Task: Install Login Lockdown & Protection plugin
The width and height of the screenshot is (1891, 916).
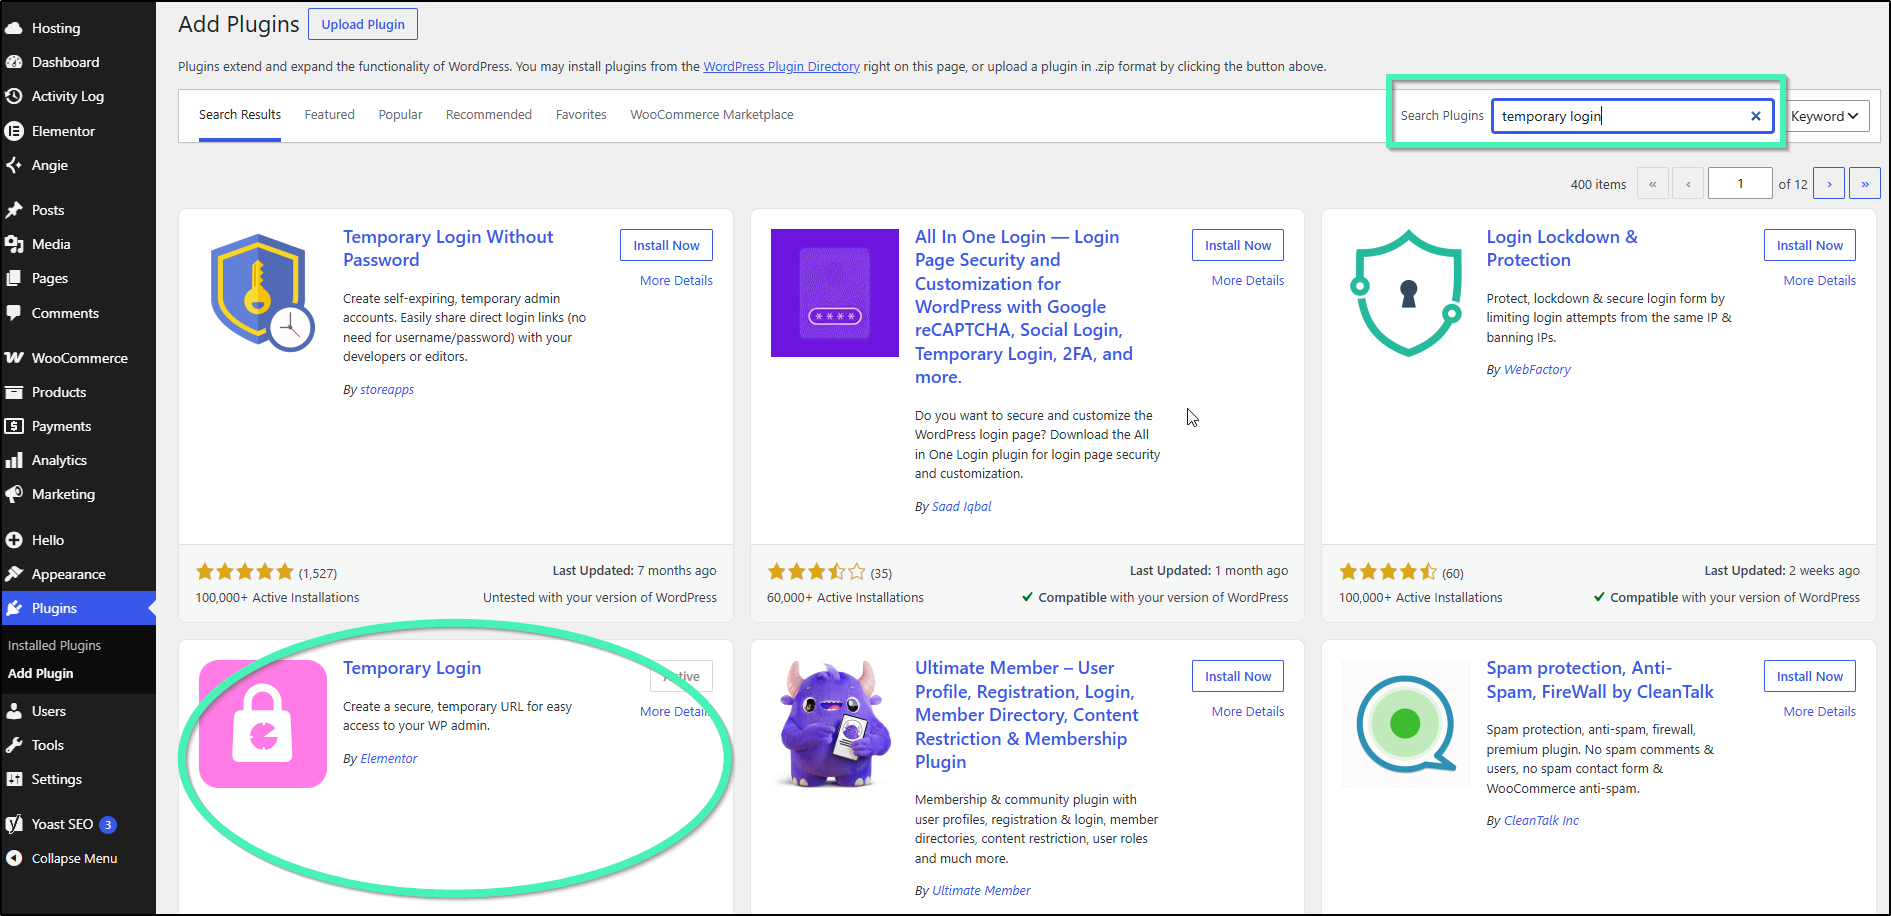Action: (1810, 245)
